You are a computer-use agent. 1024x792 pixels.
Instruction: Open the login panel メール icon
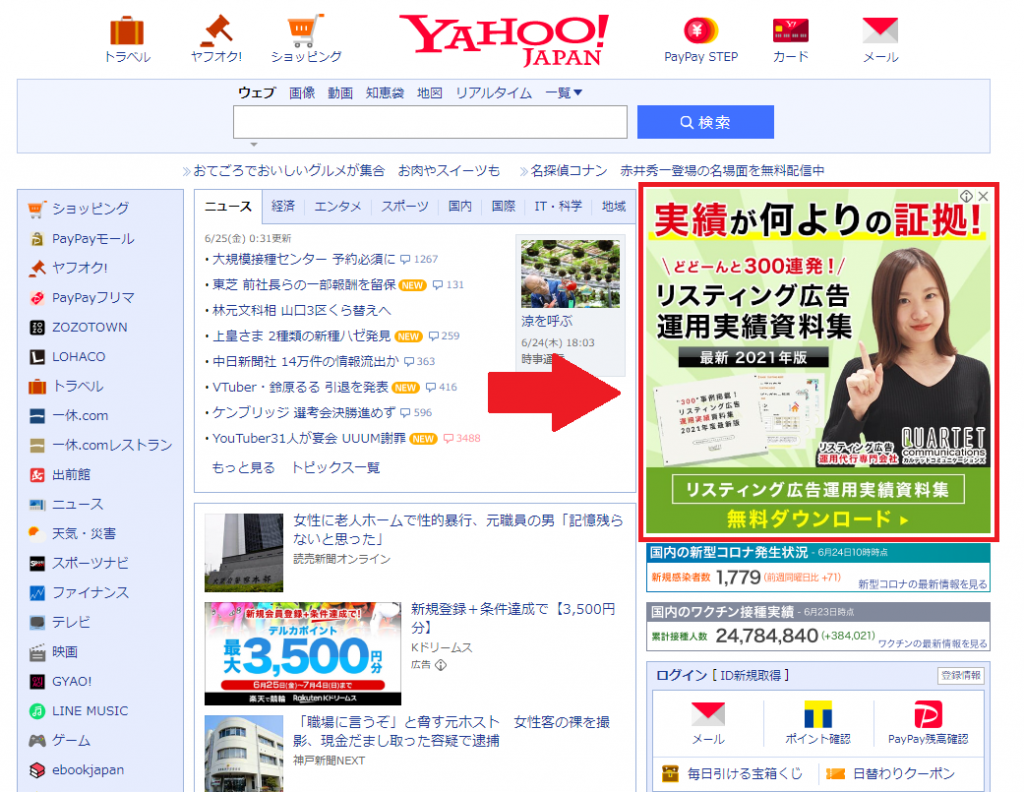(708, 714)
